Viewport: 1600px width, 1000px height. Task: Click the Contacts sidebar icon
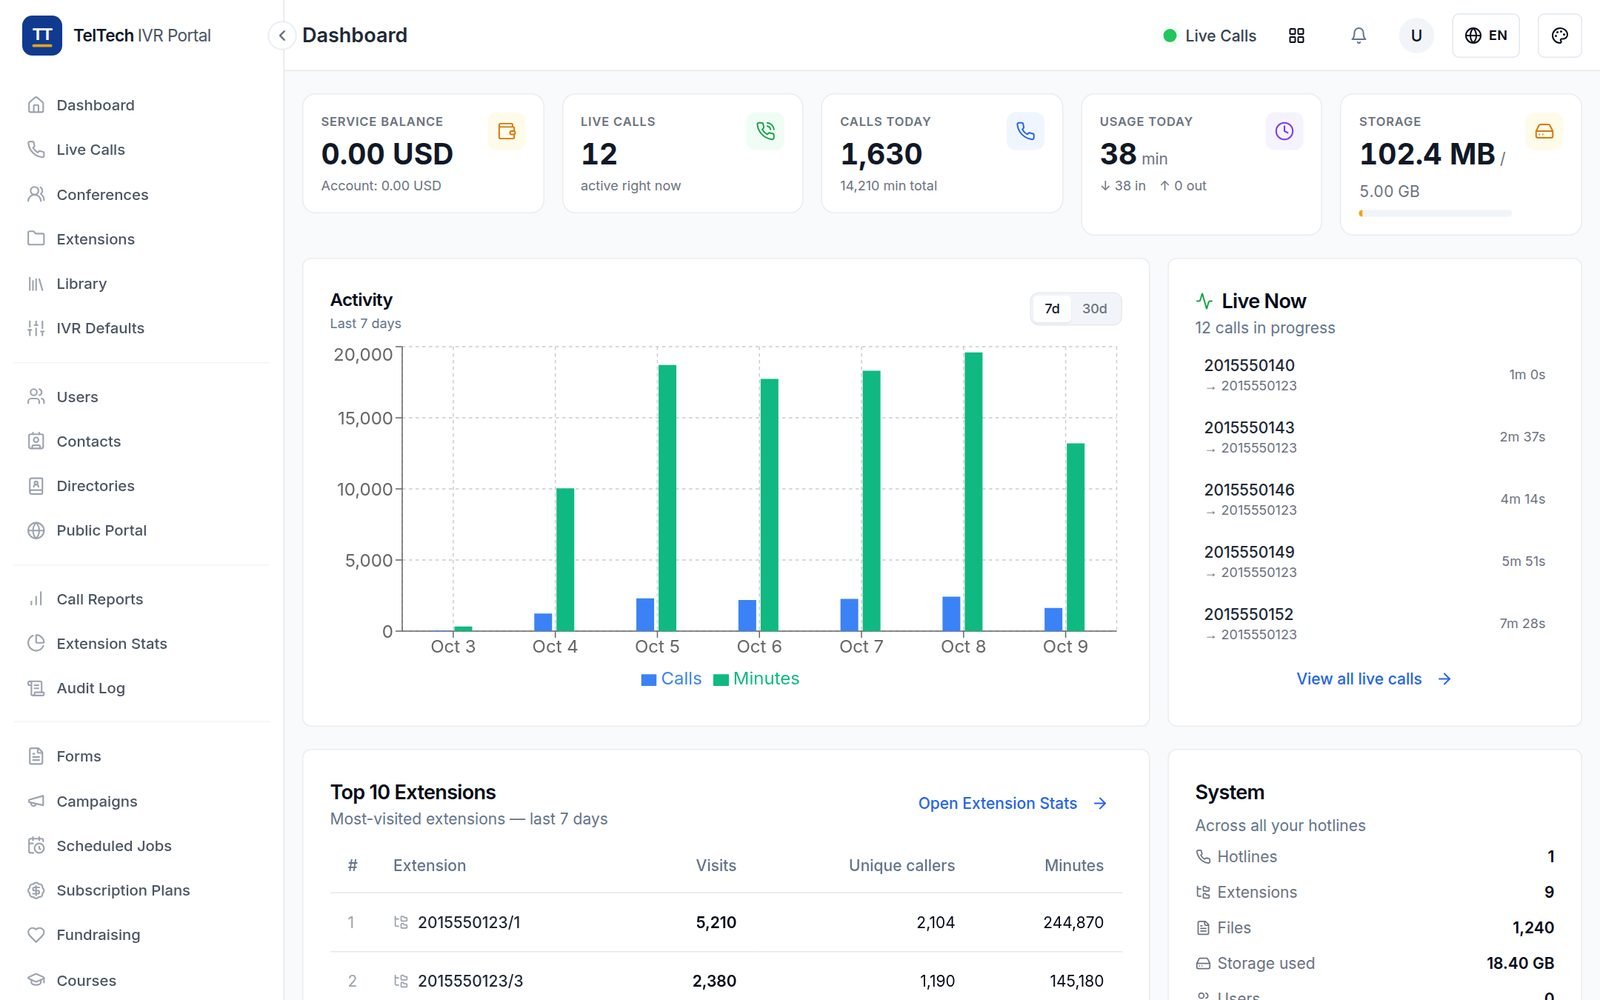(x=36, y=441)
